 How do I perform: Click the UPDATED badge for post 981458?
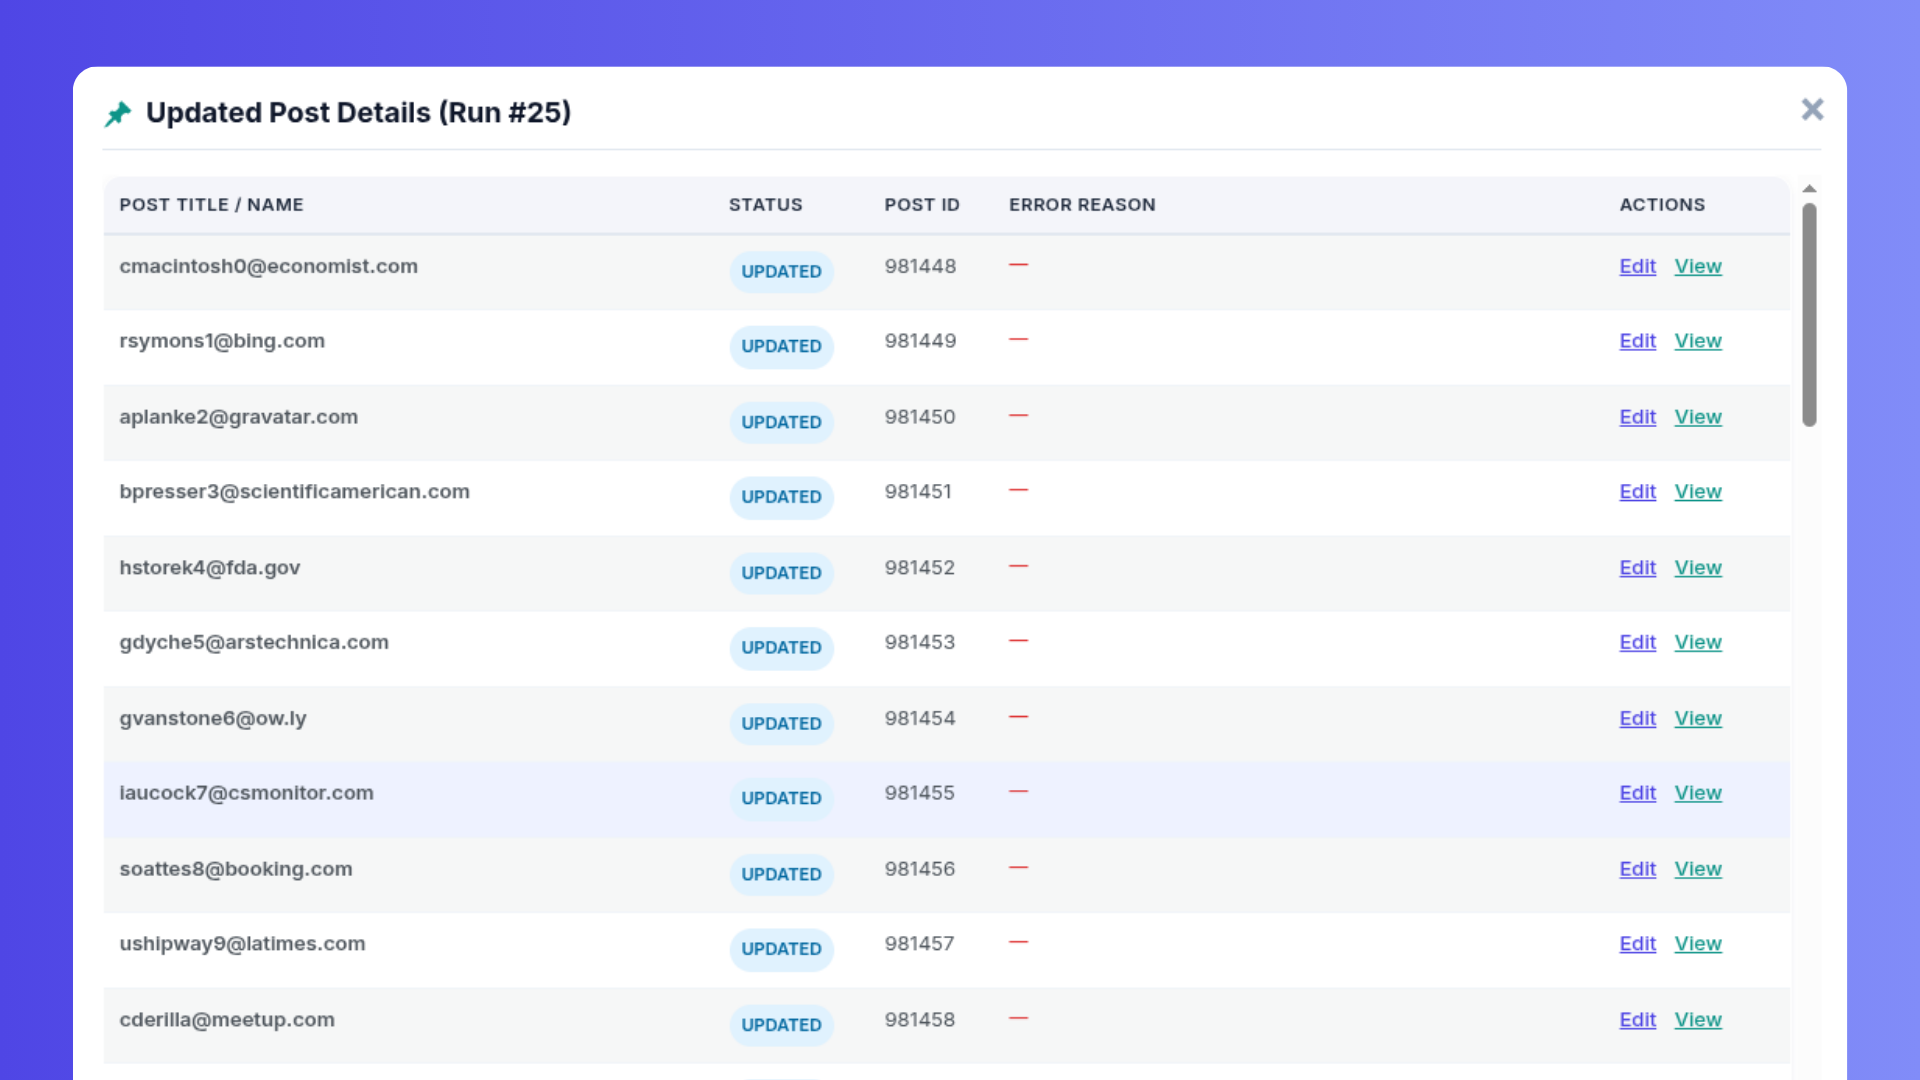(781, 1025)
